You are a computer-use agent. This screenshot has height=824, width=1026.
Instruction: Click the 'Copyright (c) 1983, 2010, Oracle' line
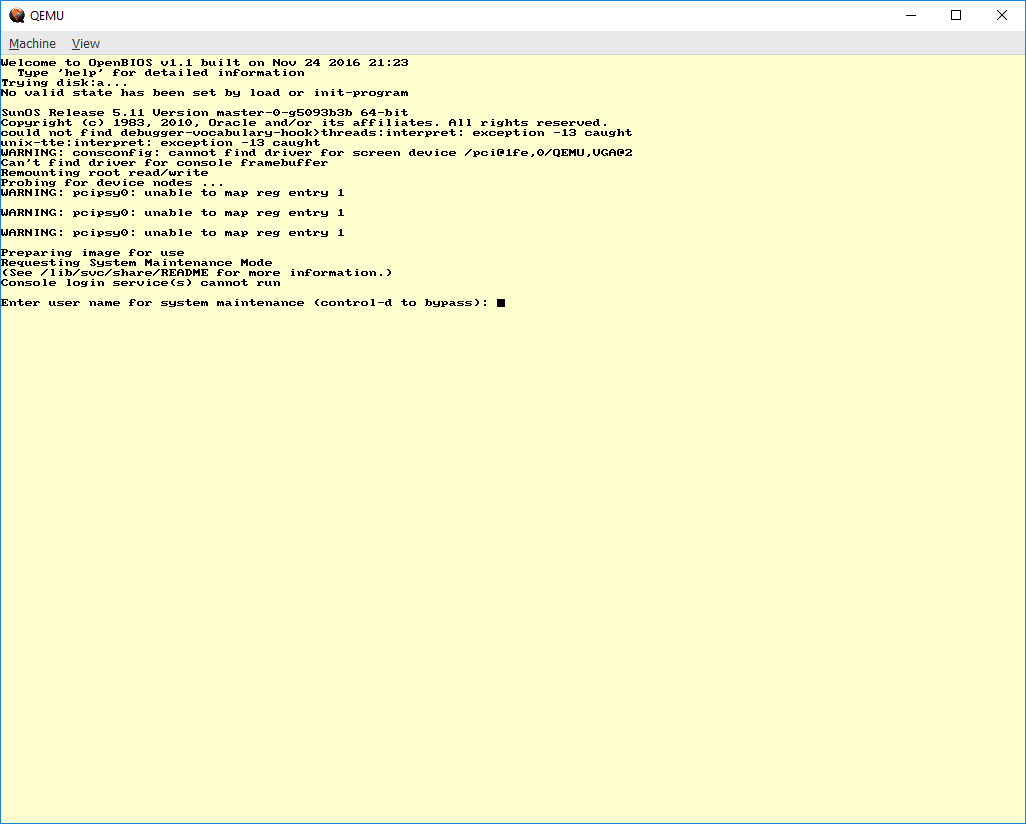[305, 122]
